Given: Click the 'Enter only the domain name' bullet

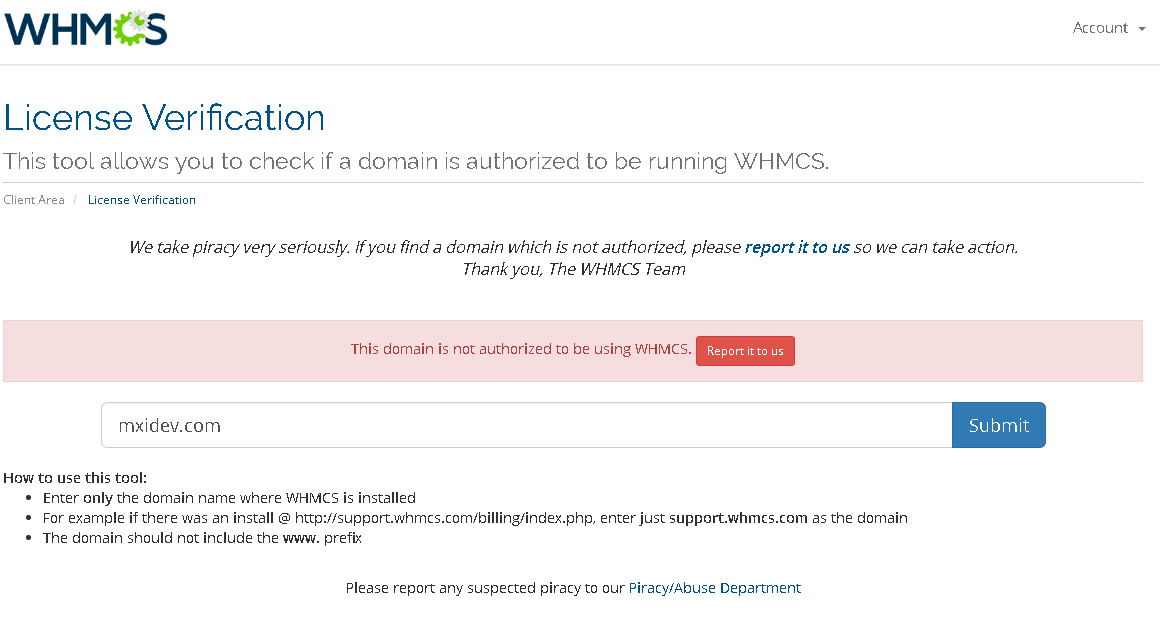Looking at the screenshot, I should (x=229, y=497).
